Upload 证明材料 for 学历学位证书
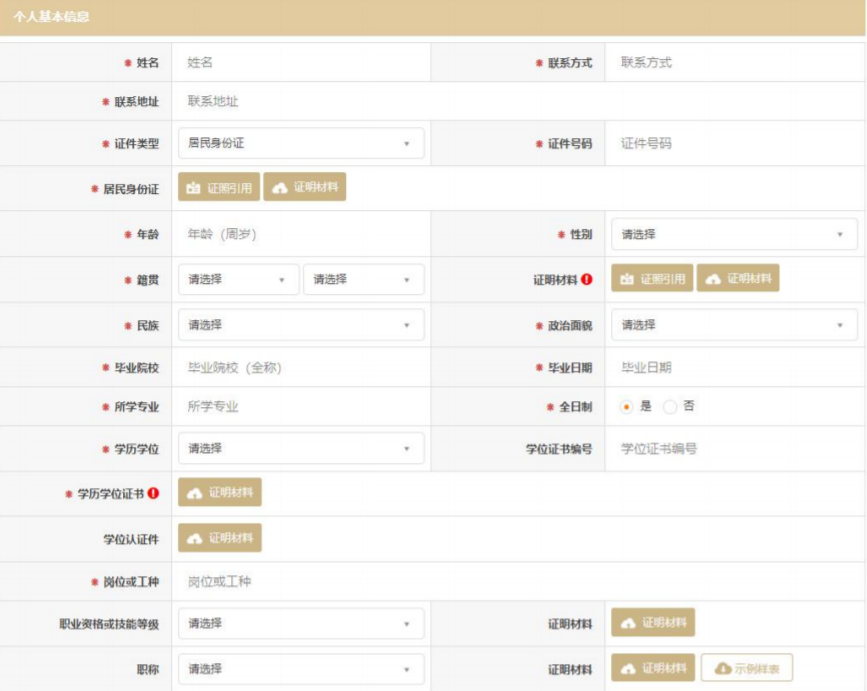867x691 pixels. (220, 493)
